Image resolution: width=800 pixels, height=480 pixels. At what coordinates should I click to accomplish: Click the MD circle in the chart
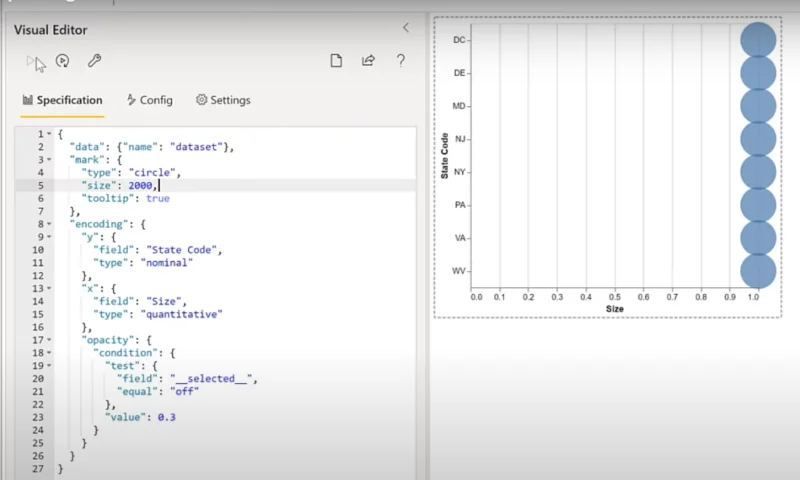point(758,106)
